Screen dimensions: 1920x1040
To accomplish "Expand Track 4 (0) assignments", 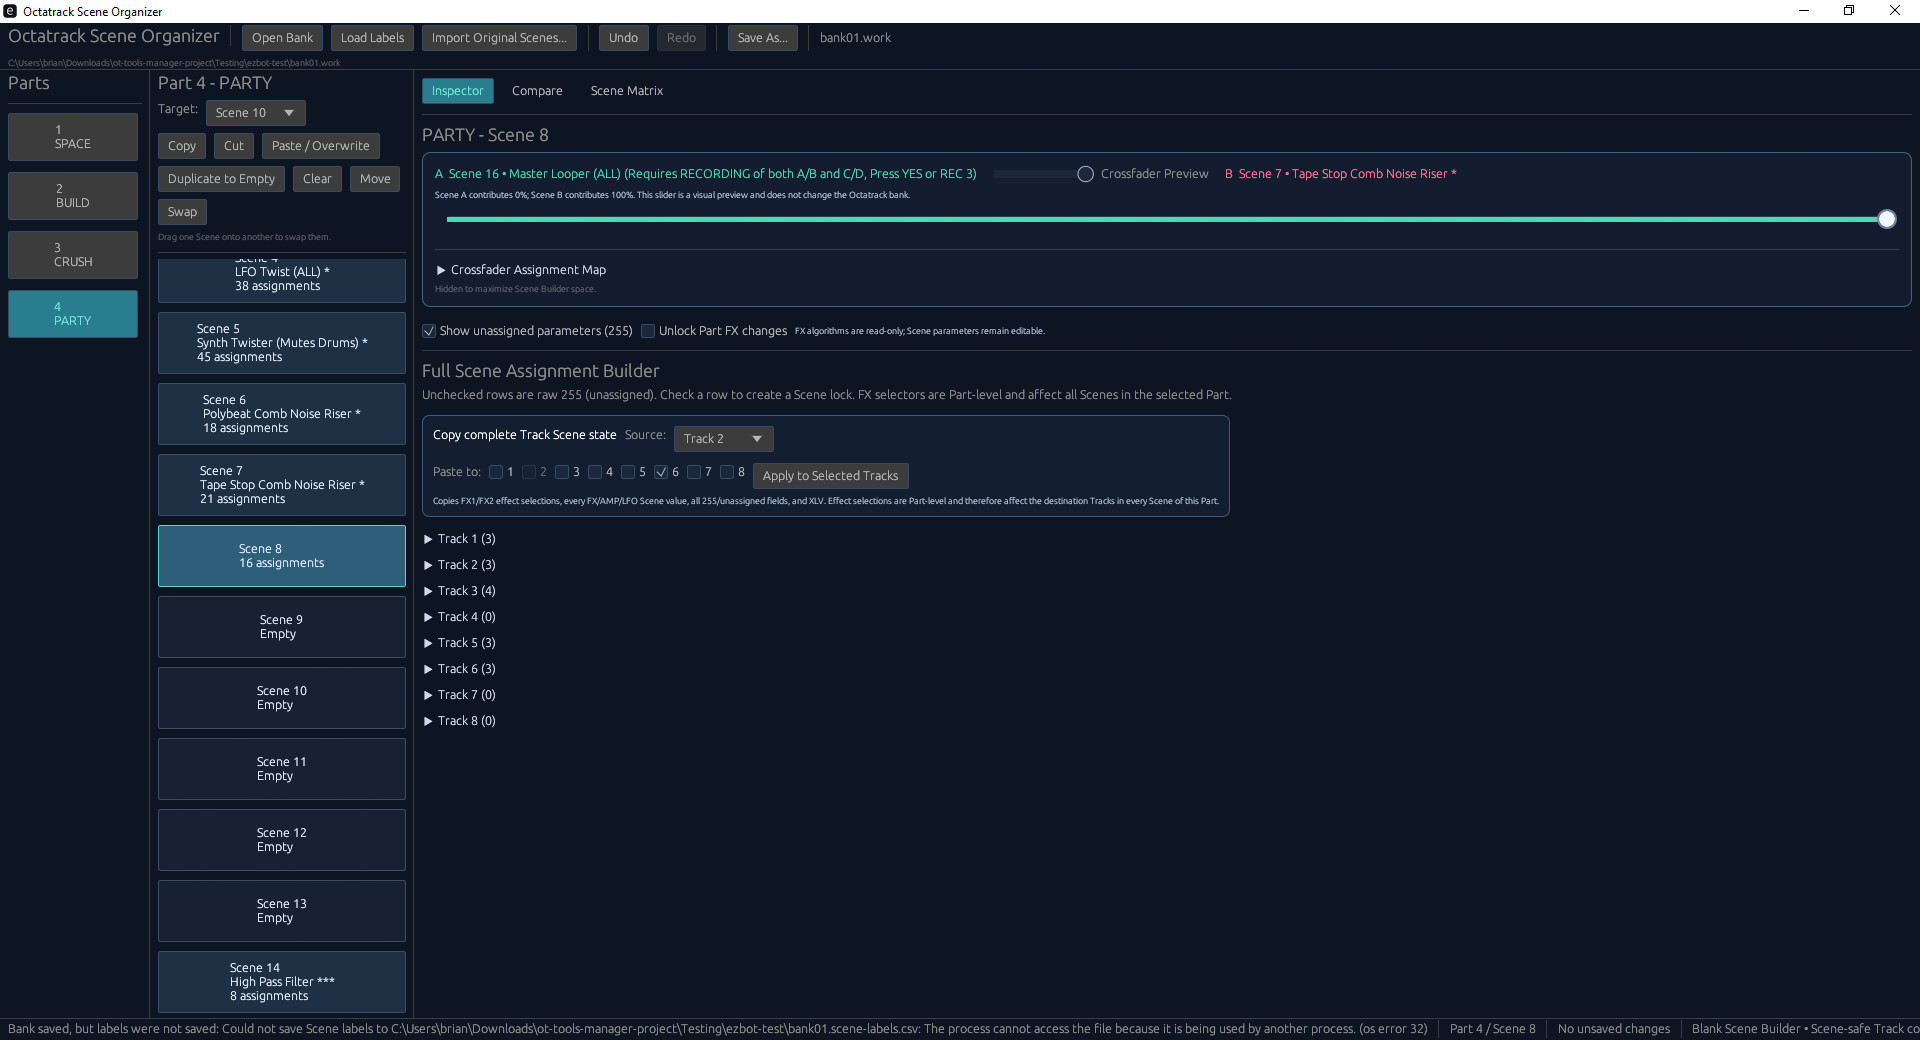I will (x=460, y=617).
